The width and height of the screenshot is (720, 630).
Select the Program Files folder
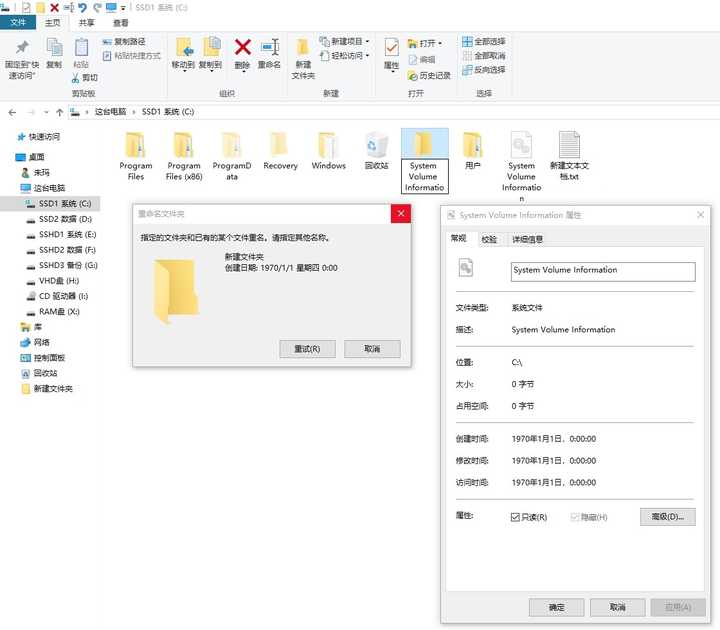(x=135, y=157)
